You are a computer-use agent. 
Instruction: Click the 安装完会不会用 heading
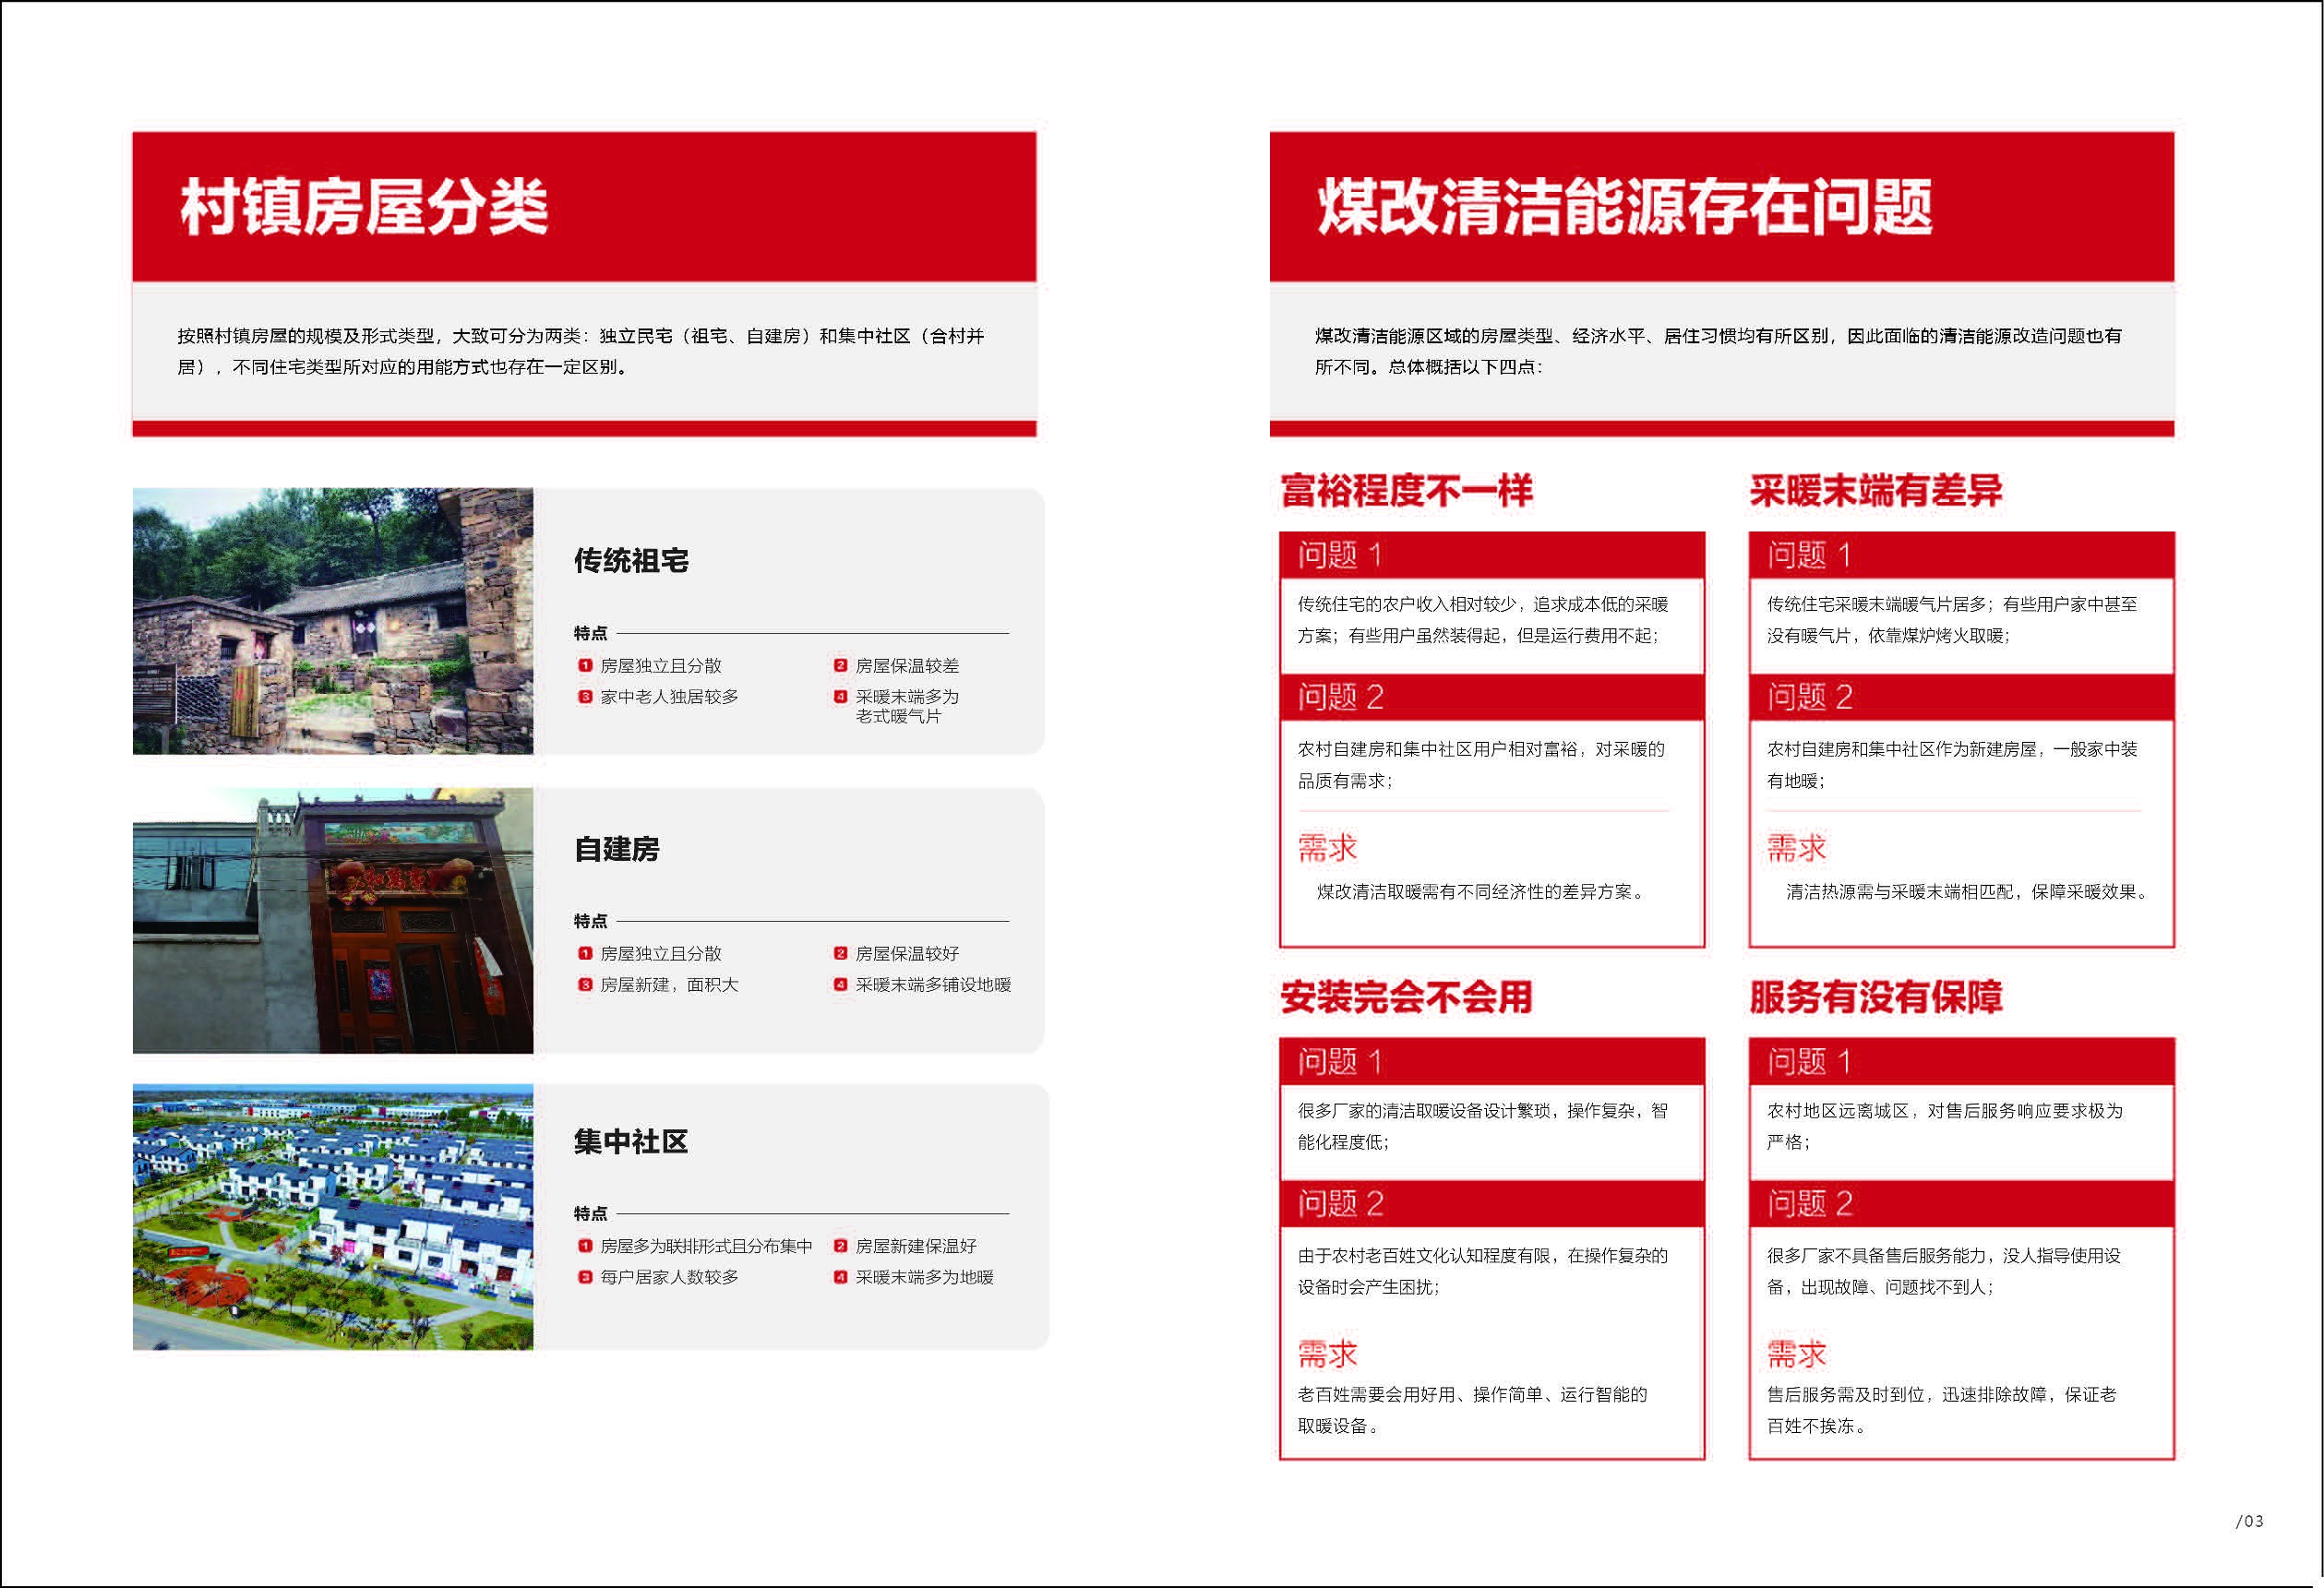(1406, 997)
